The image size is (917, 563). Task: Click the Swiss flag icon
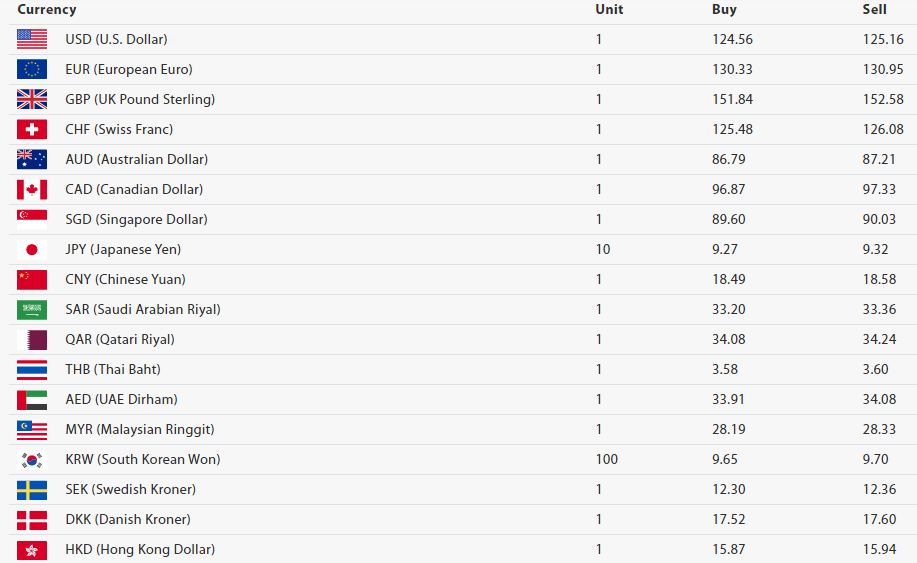[x=32, y=129]
